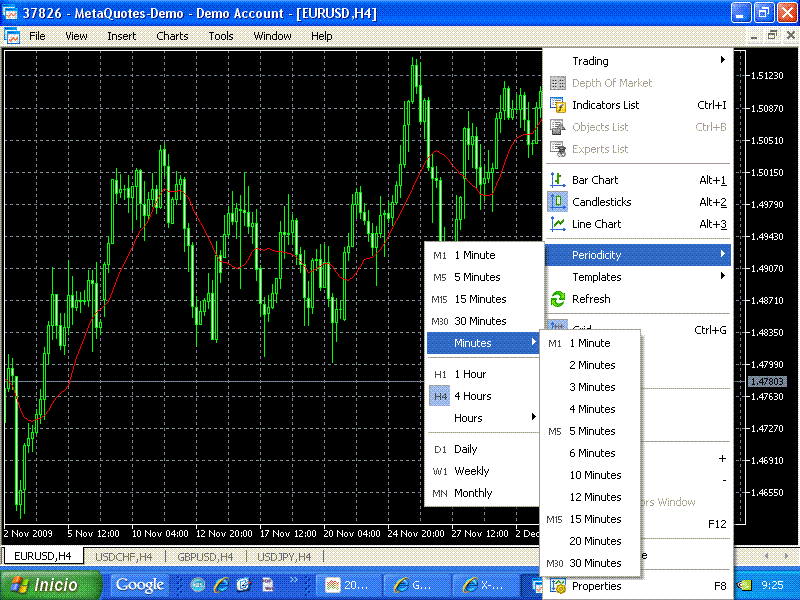Select the highlighted H4 4 Hours period
The height and width of the screenshot is (600, 800).
coord(472,396)
